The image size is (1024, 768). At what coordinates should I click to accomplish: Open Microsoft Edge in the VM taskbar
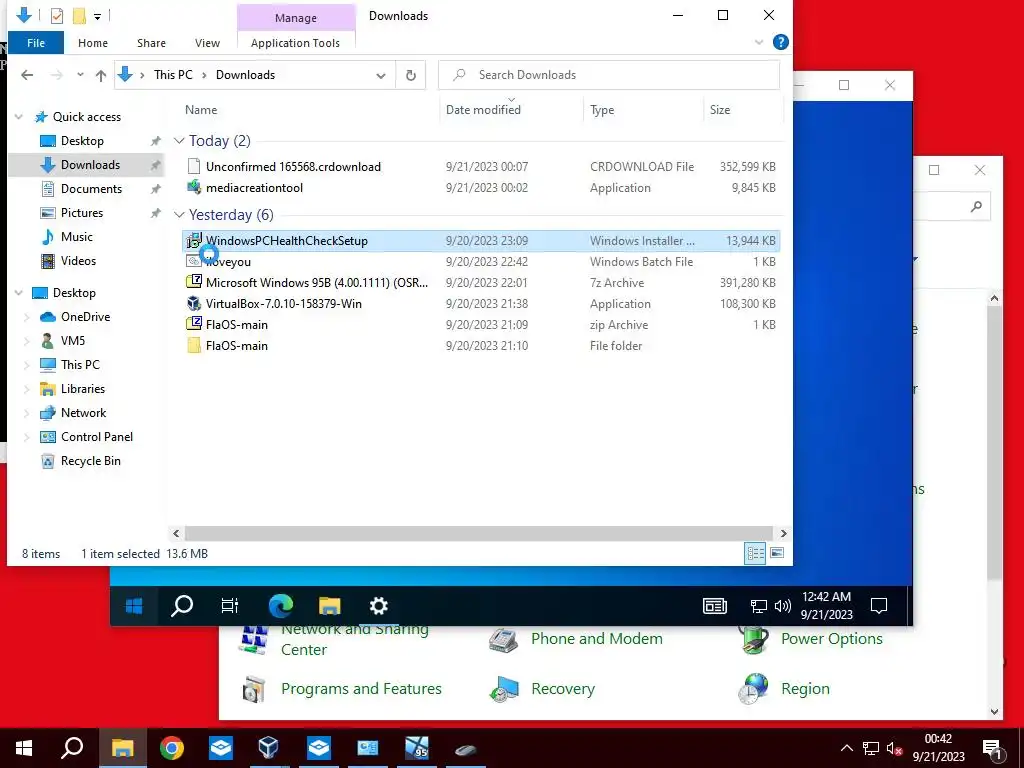280,606
